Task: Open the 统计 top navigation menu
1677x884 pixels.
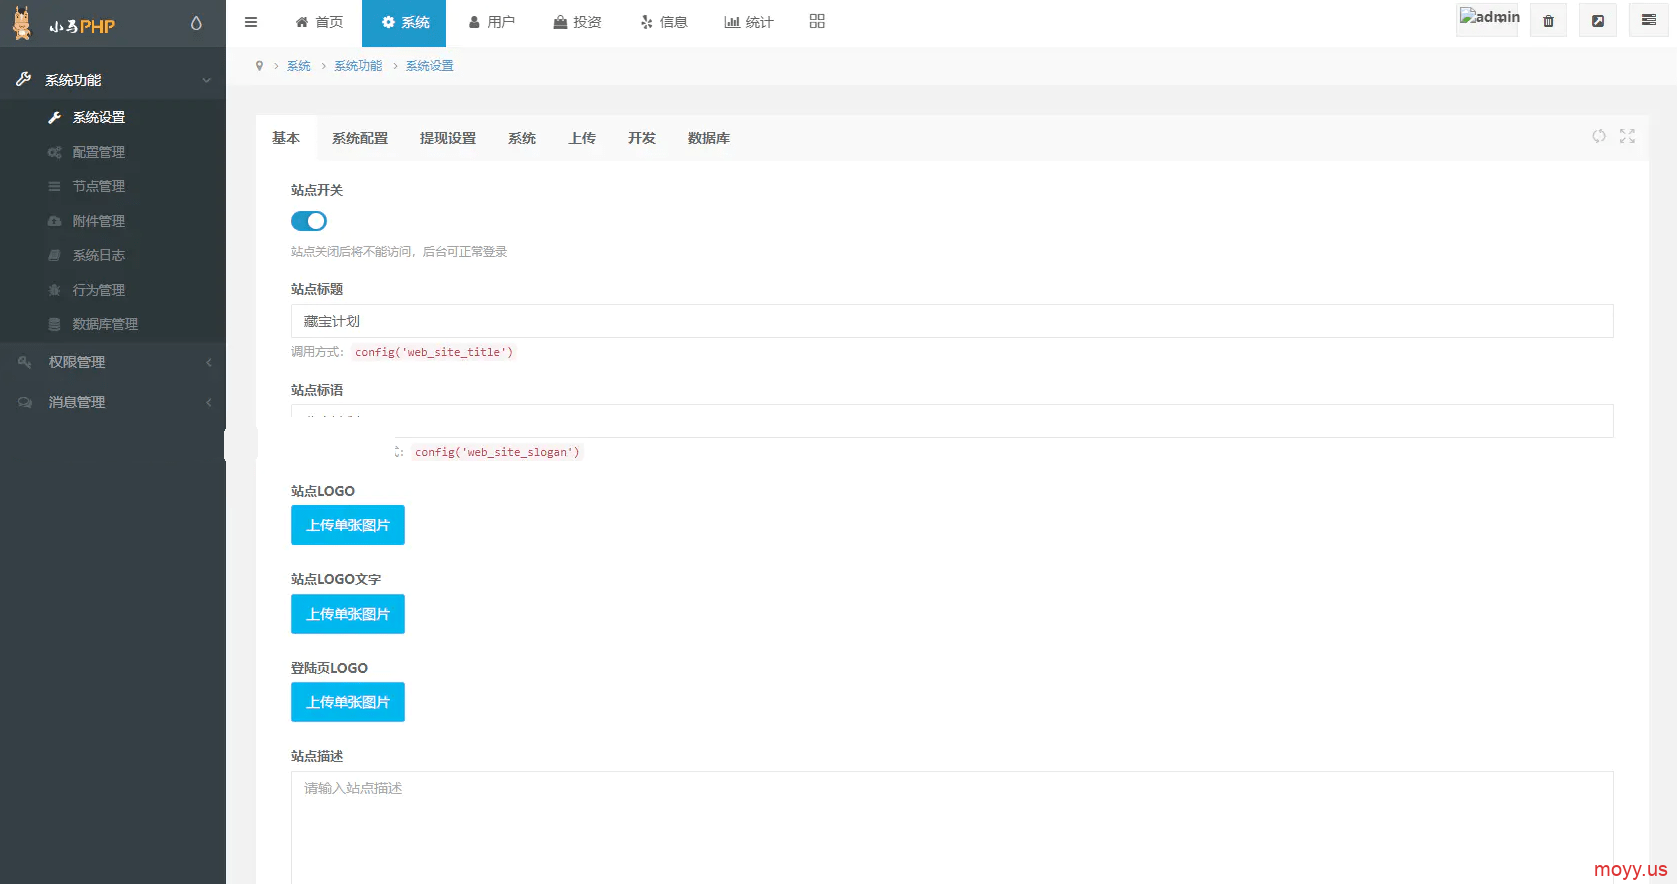Action: click(749, 22)
